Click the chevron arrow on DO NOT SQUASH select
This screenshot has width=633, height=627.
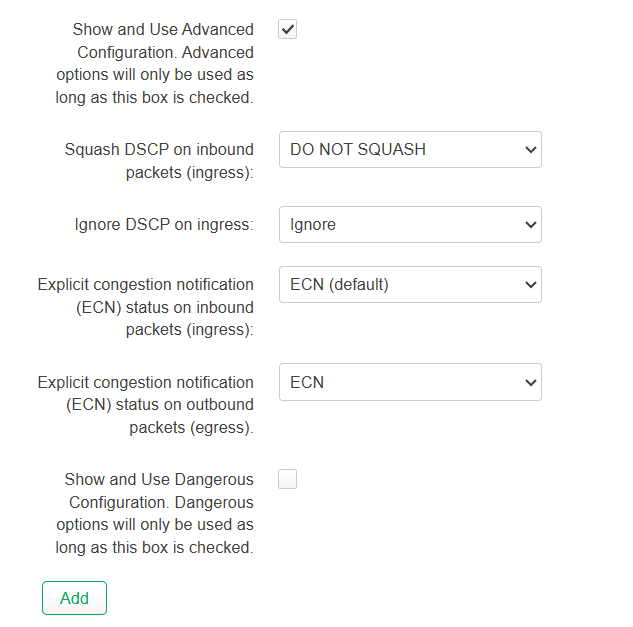[530, 150]
